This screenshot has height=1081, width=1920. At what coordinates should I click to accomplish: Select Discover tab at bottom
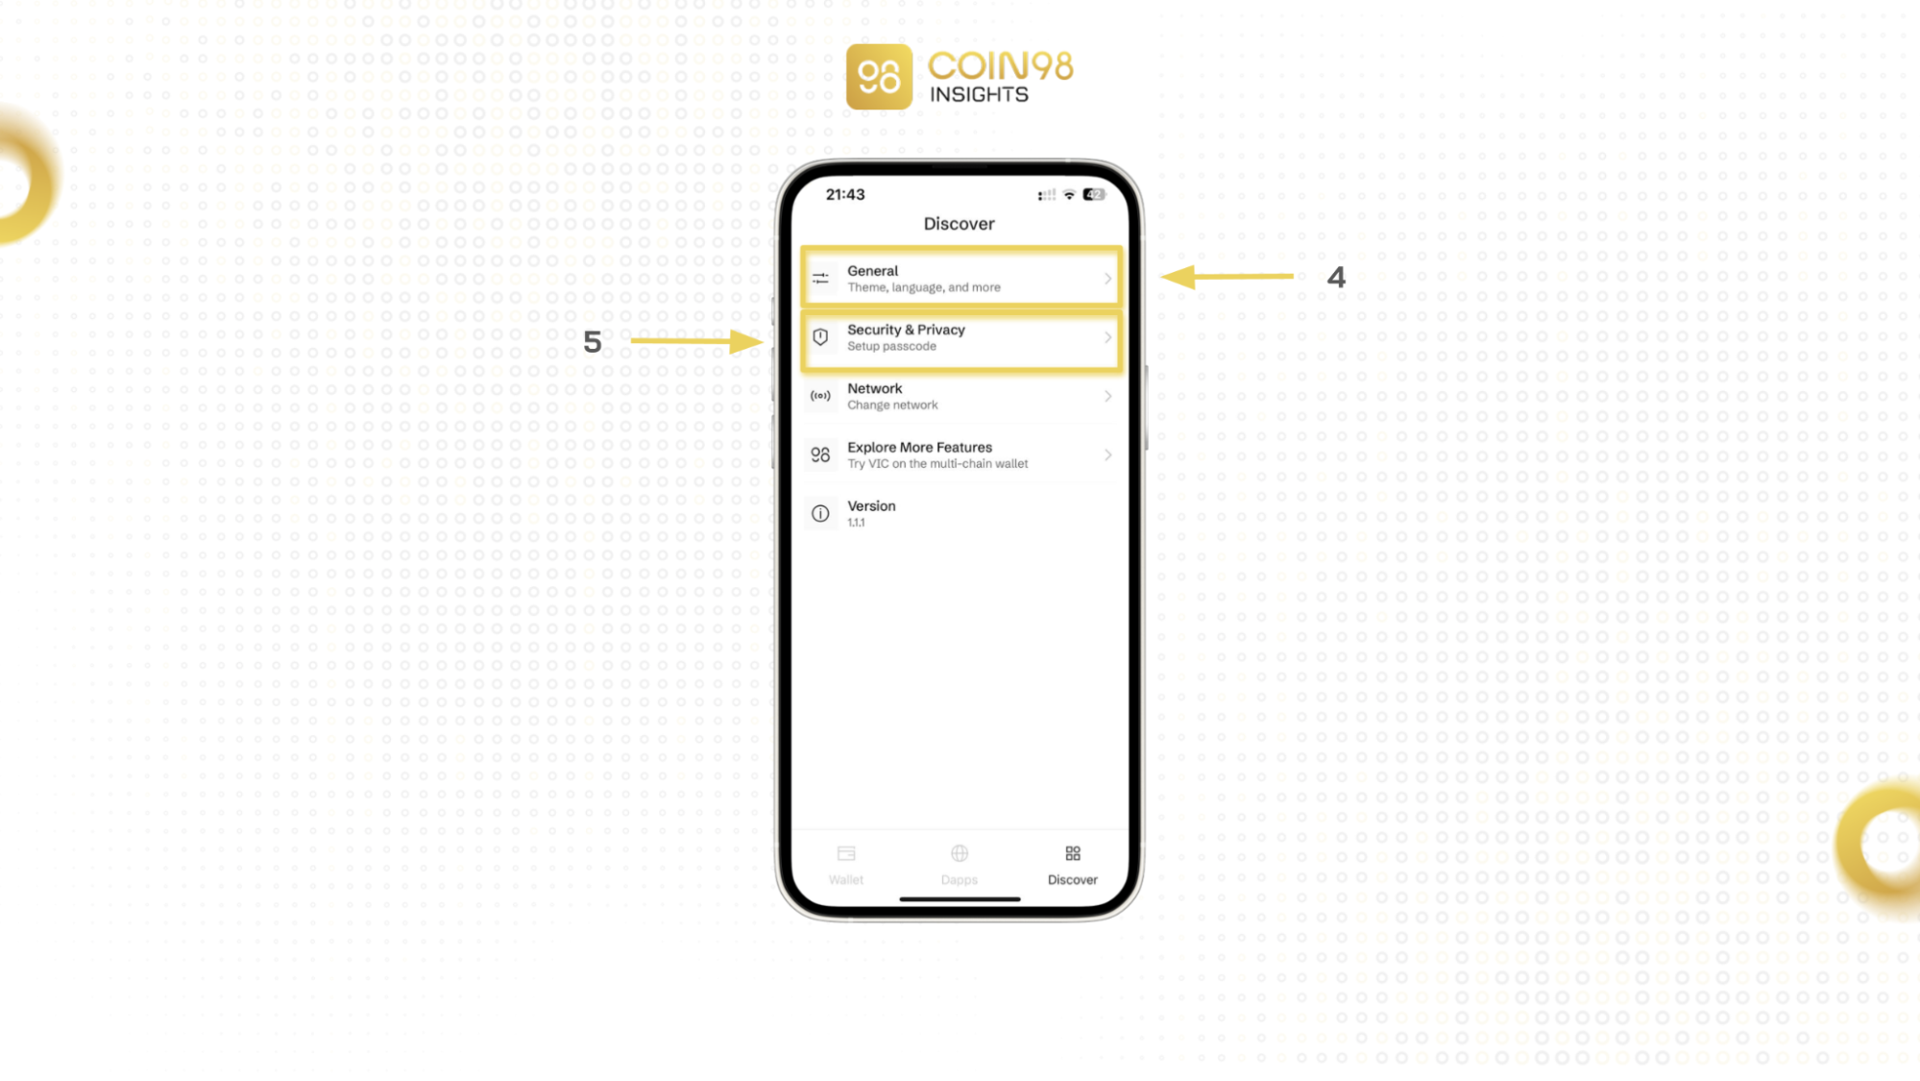click(x=1072, y=863)
